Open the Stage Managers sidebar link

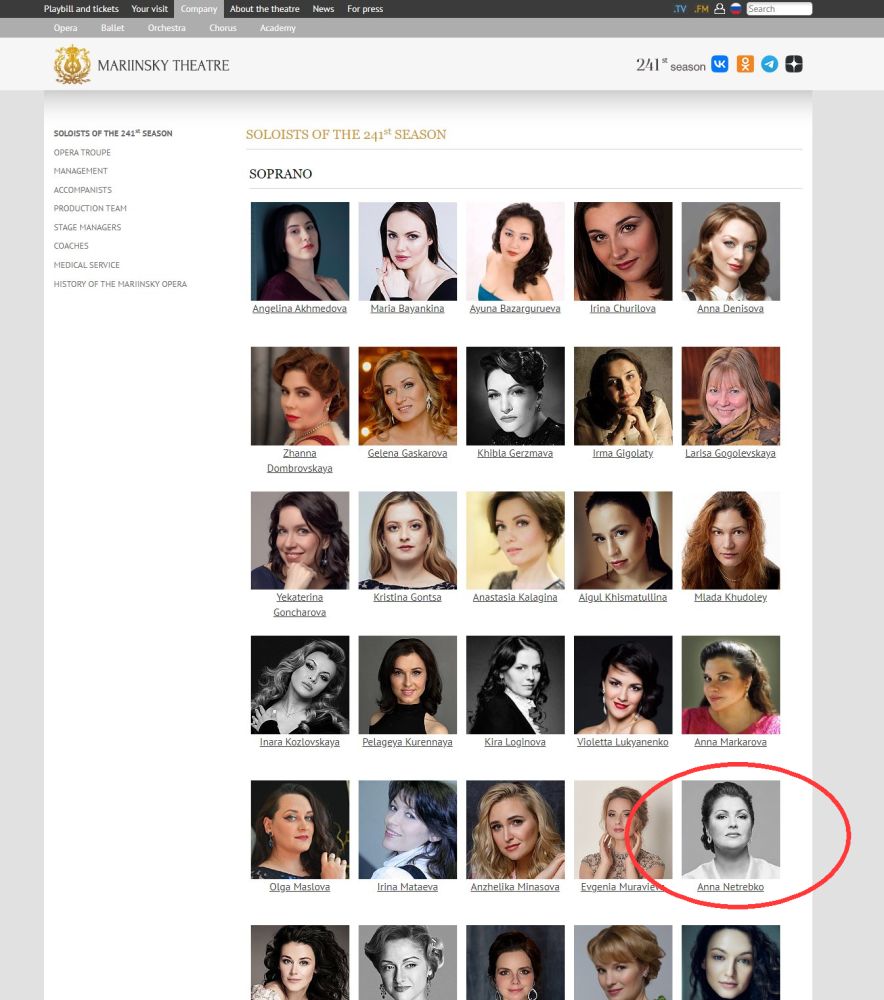click(87, 228)
